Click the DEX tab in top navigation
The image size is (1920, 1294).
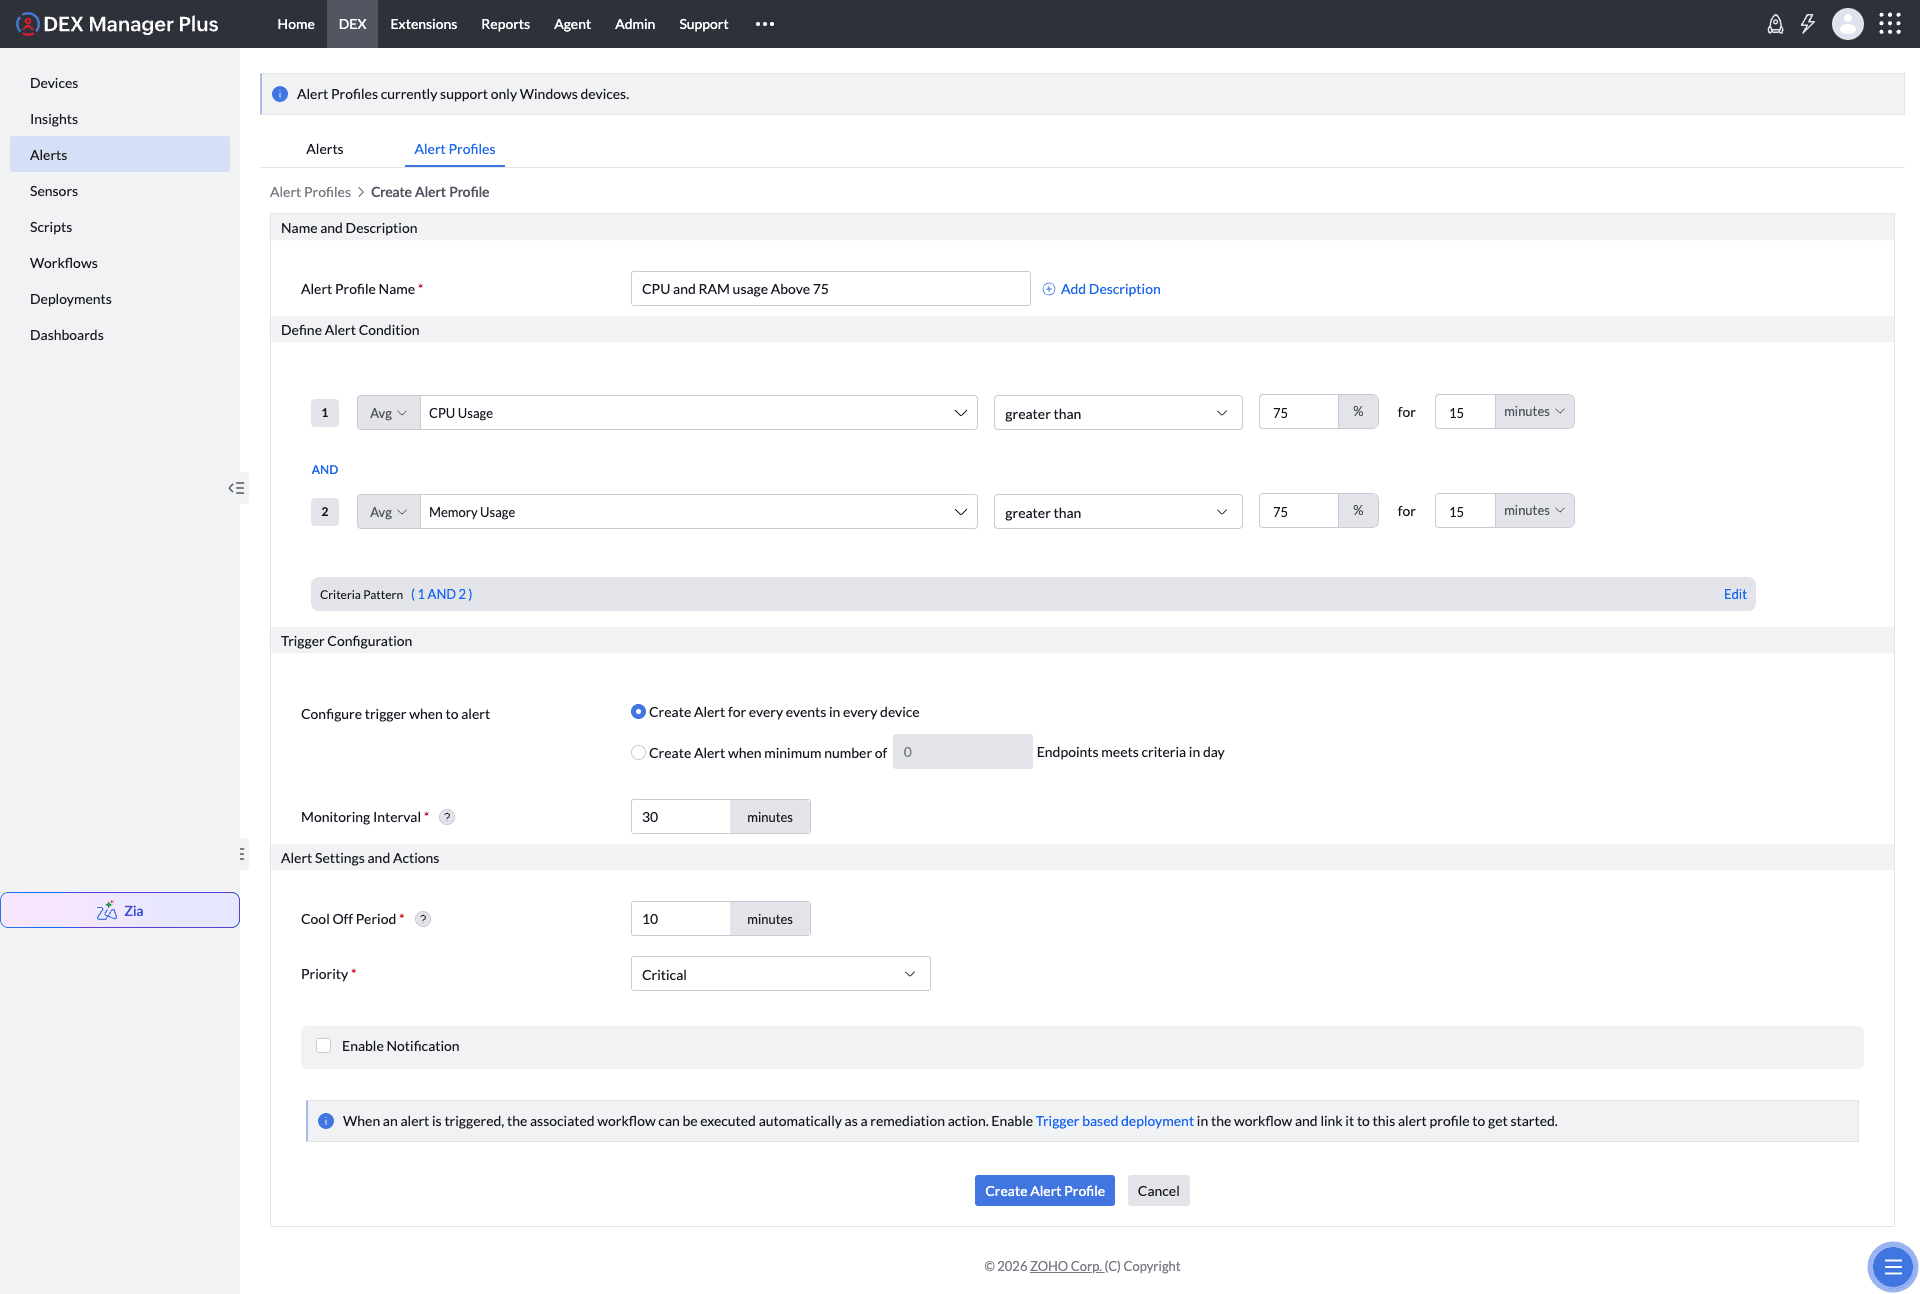click(352, 24)
